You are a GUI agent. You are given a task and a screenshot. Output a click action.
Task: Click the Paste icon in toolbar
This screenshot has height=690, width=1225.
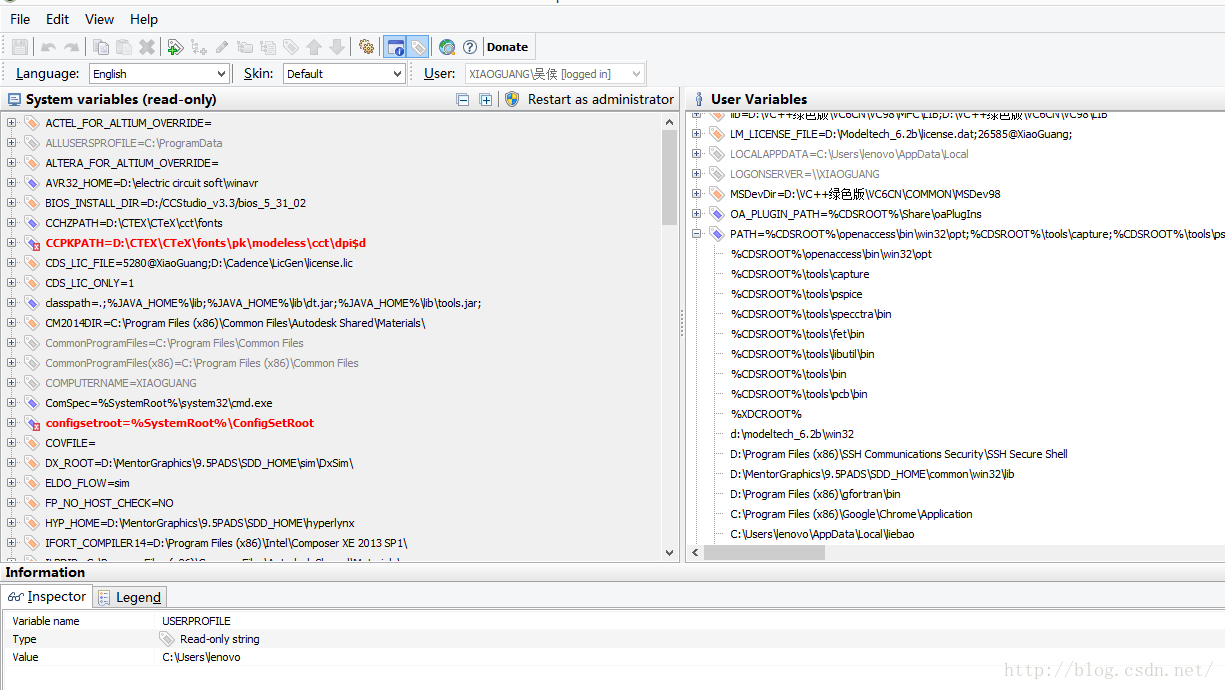[124, 47]
